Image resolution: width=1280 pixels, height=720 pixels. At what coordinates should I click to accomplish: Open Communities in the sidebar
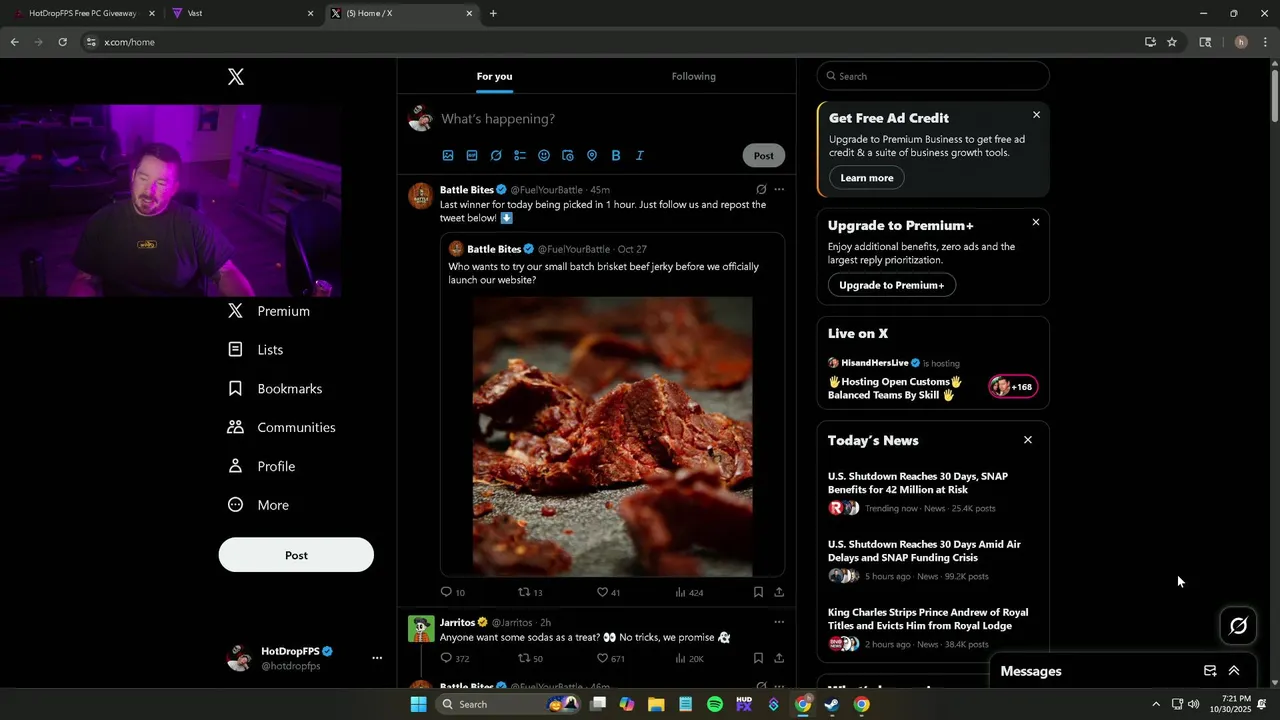282,427
